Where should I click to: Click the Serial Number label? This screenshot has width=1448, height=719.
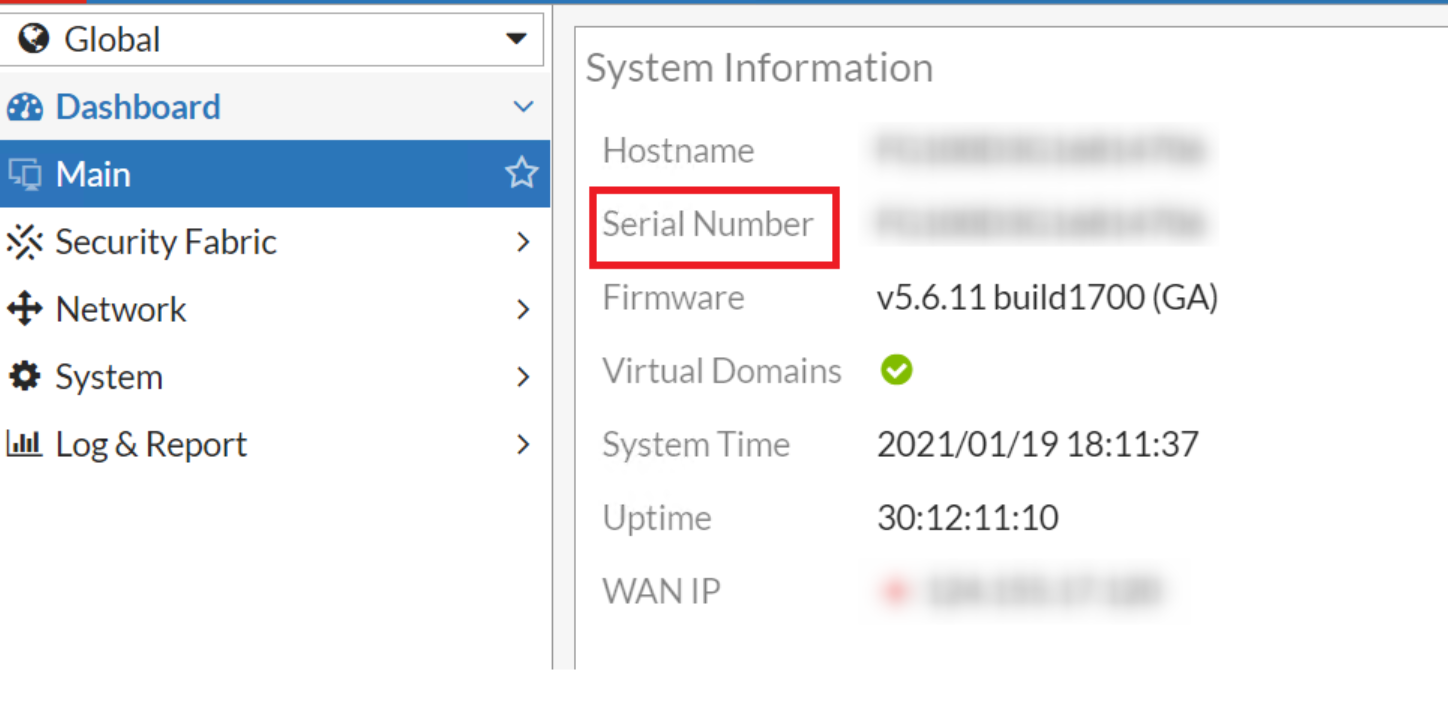[708, 224]
